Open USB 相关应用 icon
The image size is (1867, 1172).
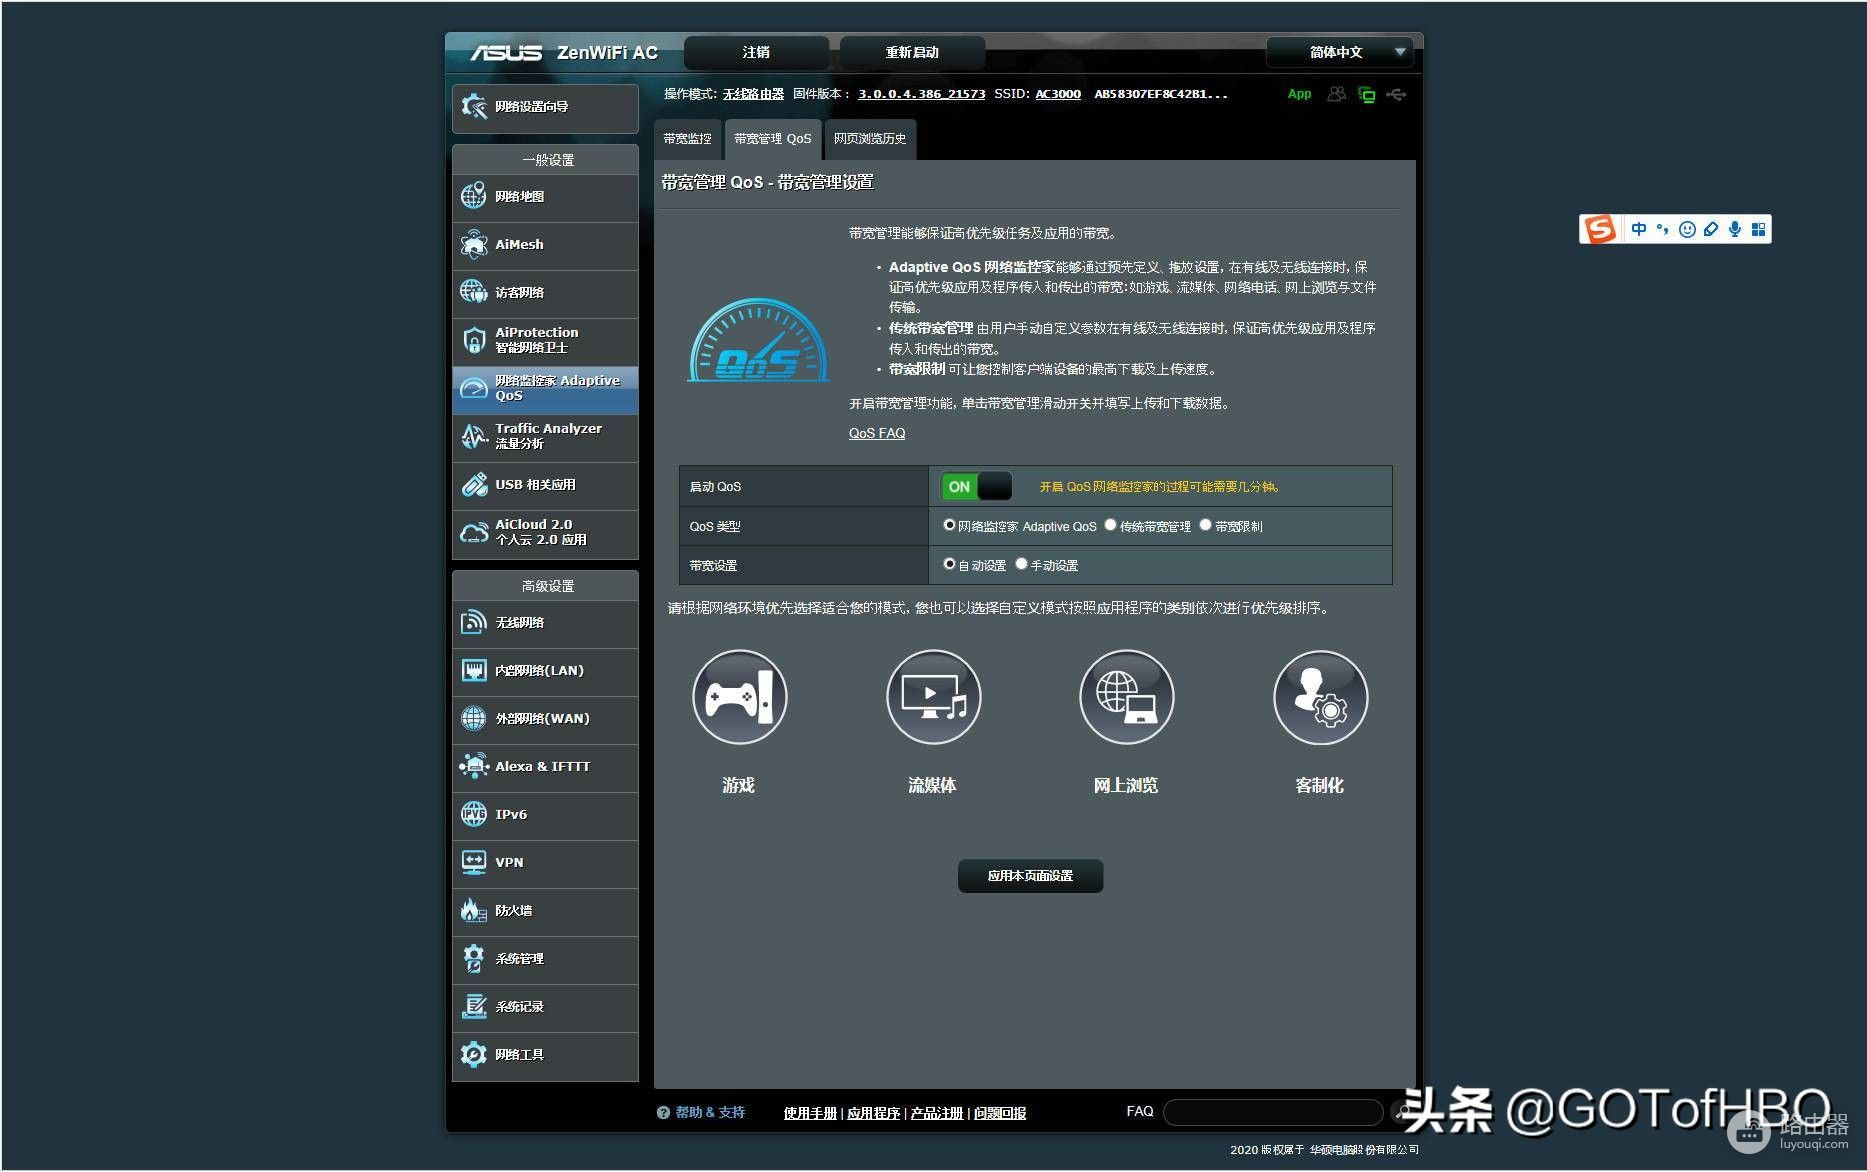474,484
